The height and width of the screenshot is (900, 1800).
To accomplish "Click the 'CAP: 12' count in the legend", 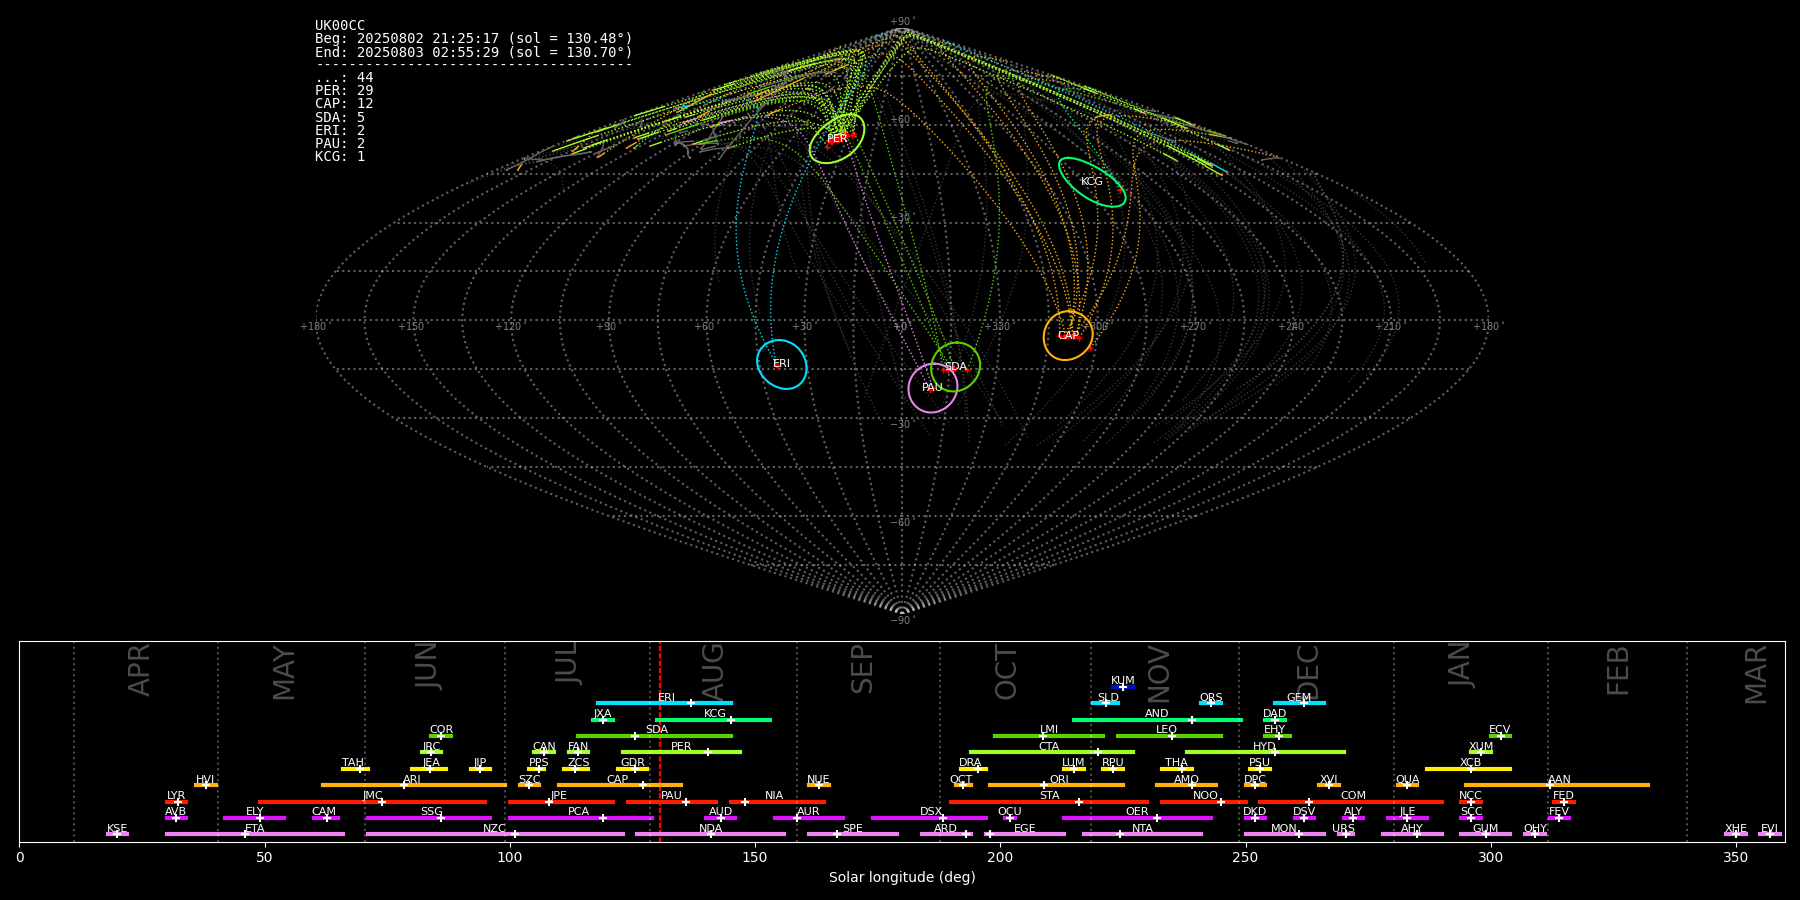I will point(344,104).
